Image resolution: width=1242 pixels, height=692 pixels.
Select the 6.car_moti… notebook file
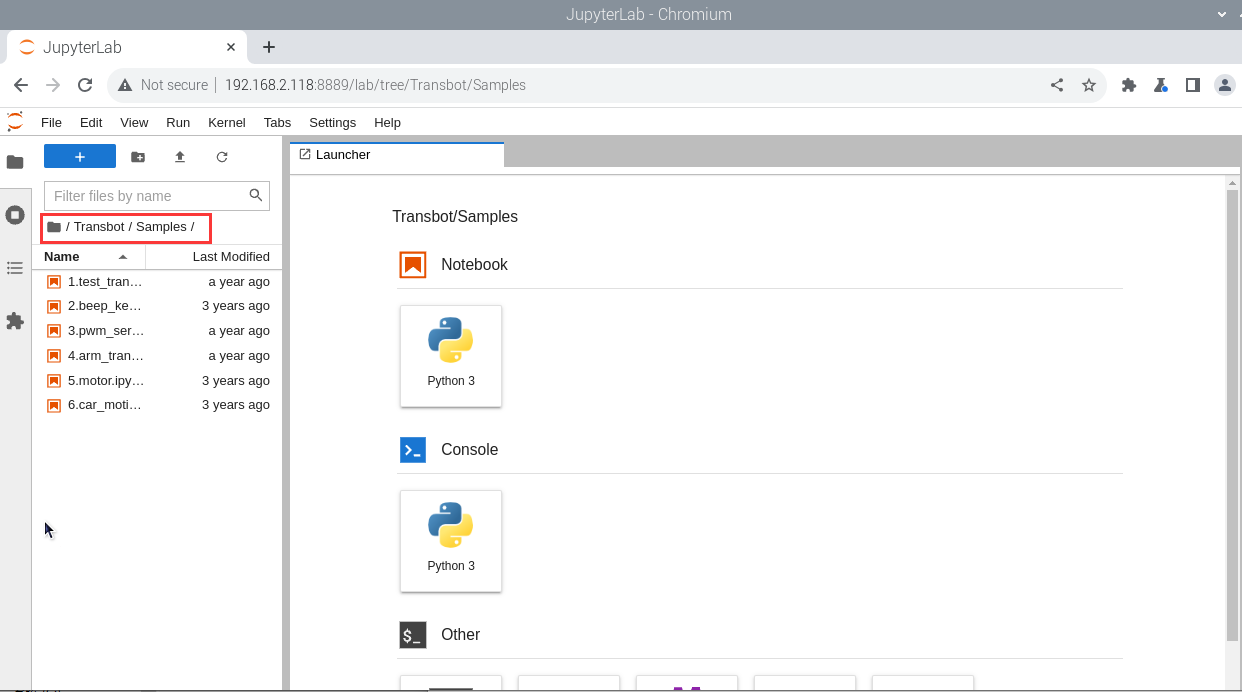click(x=157, y=405)
